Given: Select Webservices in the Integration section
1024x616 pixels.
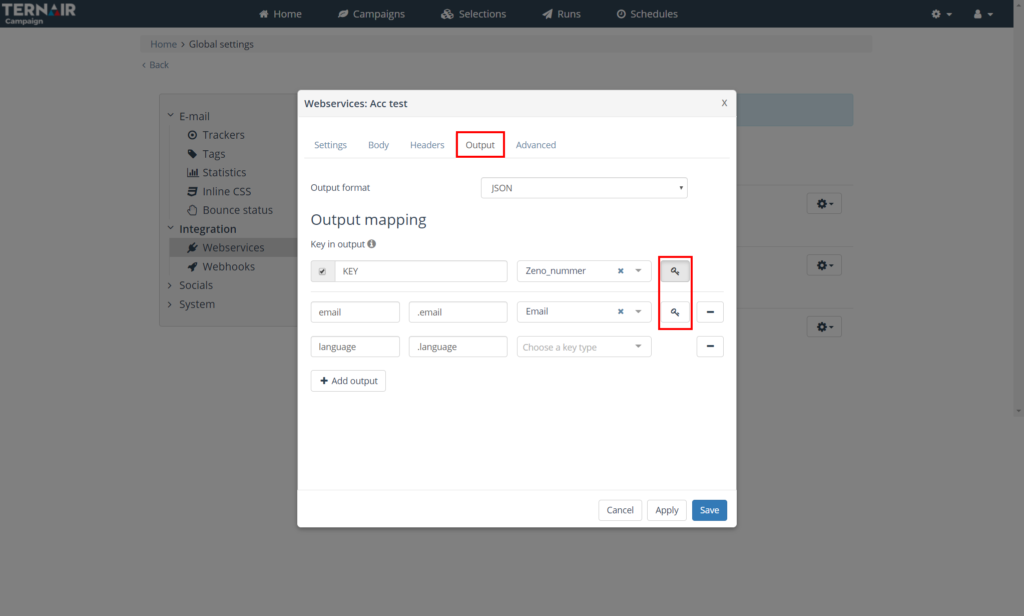Looking at the screenshot, I should (233, 248).
